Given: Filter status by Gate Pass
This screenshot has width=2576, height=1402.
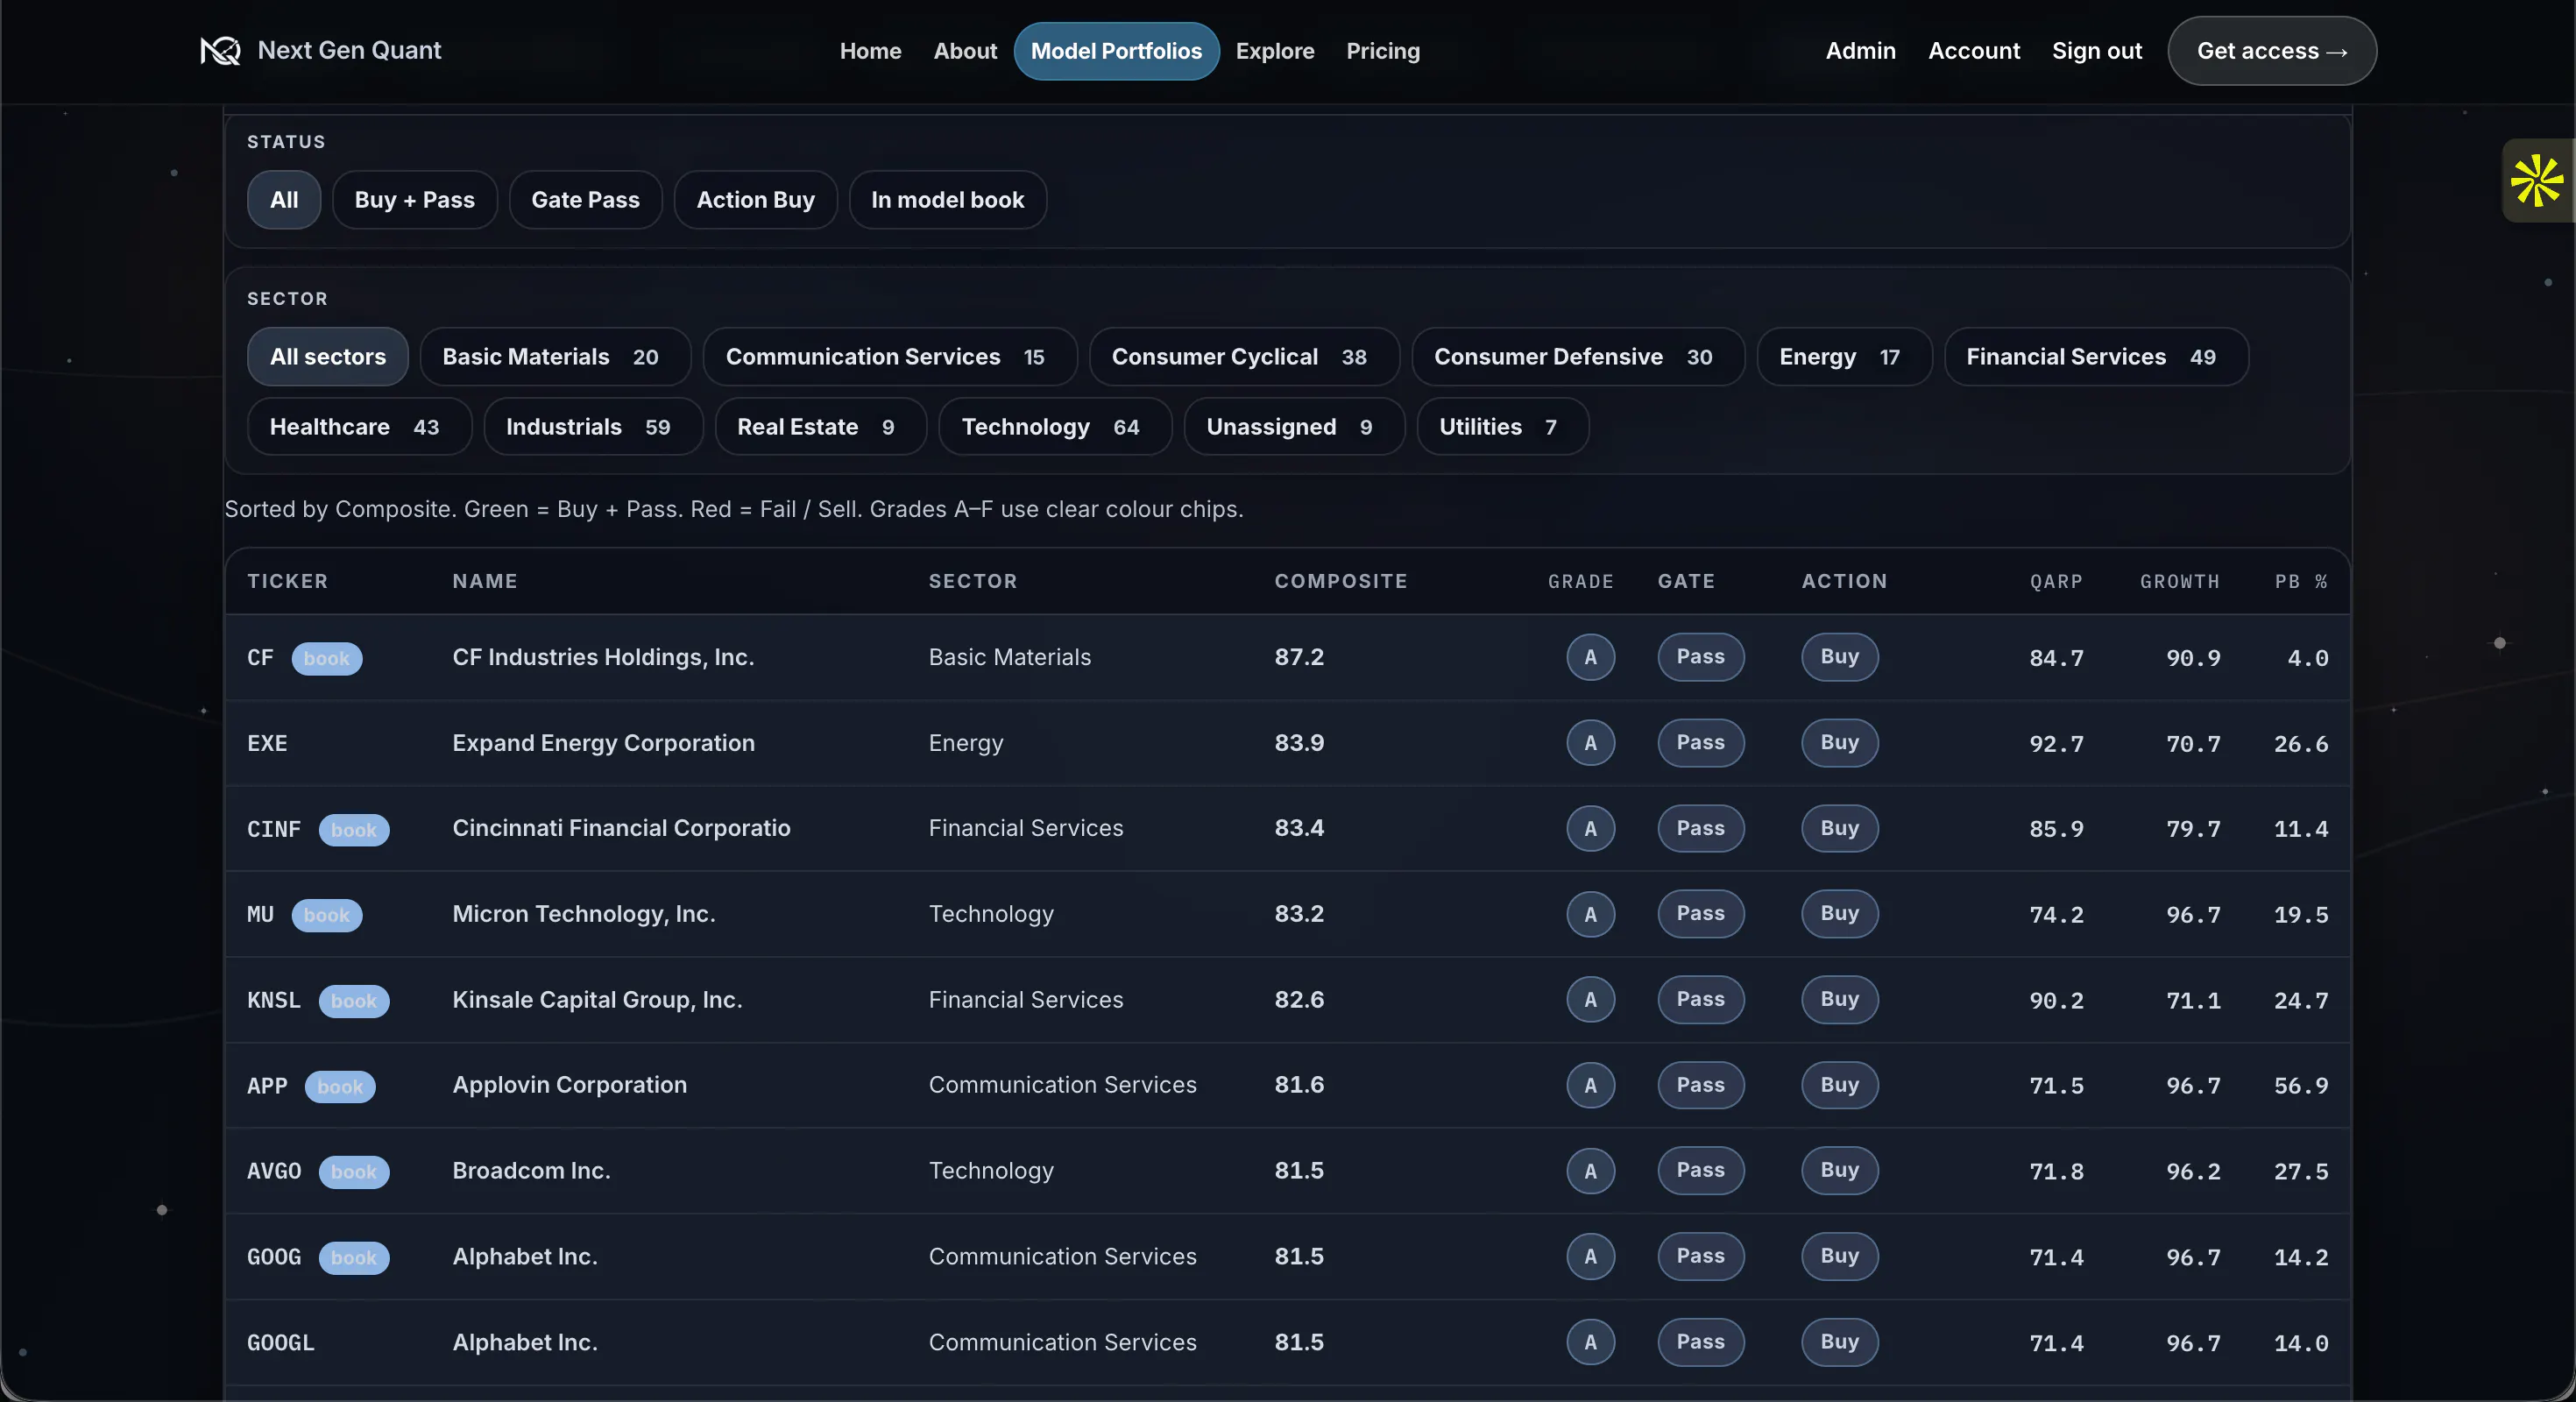Looking at the screenshot, I should 585,200.
